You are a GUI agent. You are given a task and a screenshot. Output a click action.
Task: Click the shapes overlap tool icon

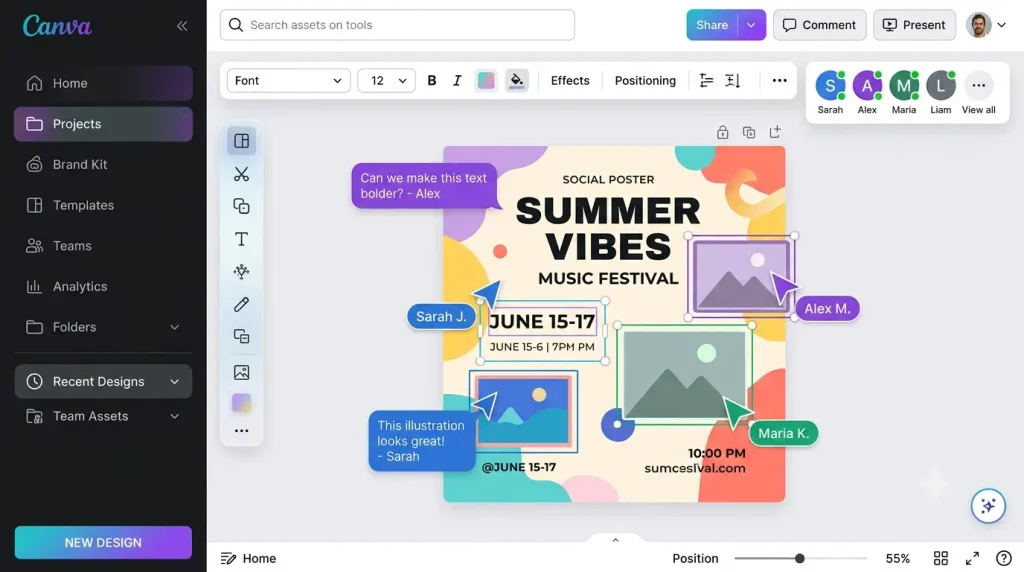pos(242,206)
